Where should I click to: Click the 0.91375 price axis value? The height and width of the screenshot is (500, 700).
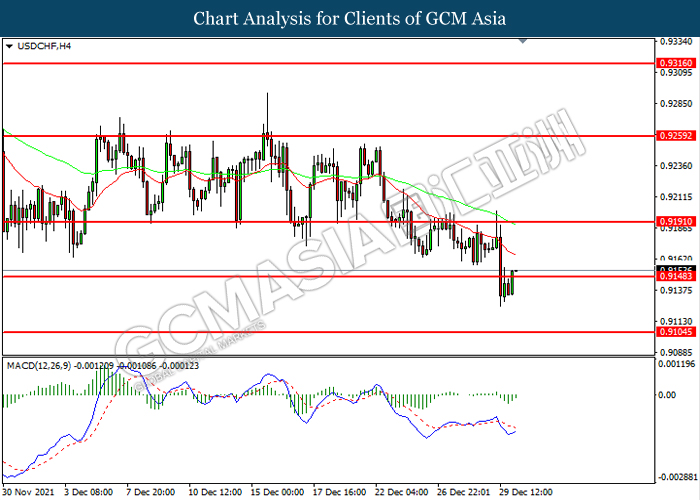[x=676, y=290]
